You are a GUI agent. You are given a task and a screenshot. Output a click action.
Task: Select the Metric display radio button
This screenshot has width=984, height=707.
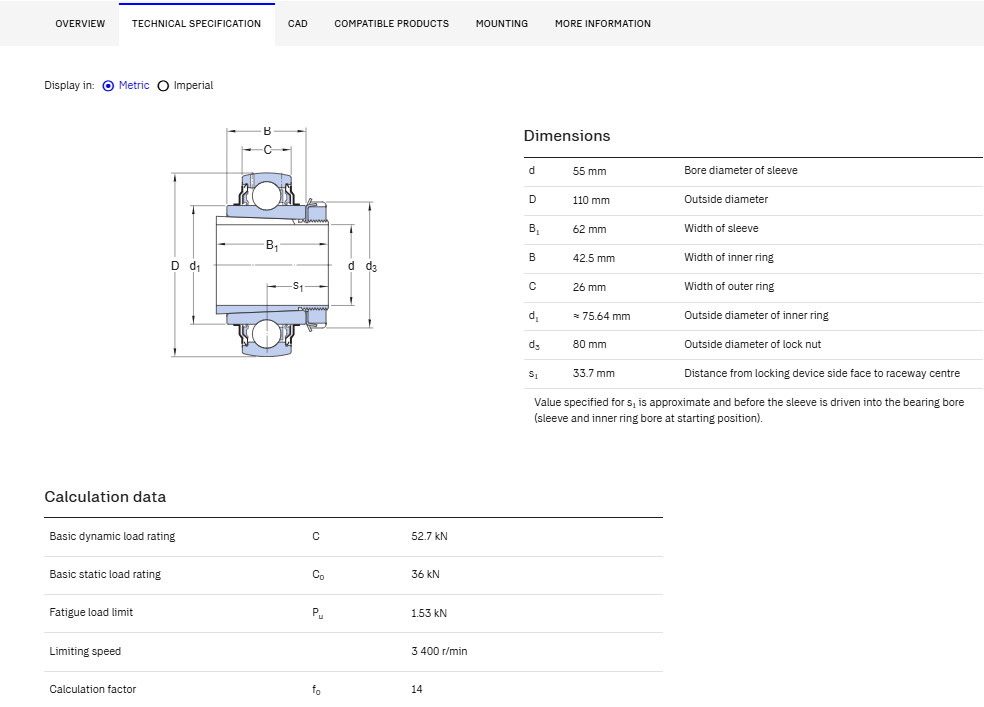click(109, 86)
